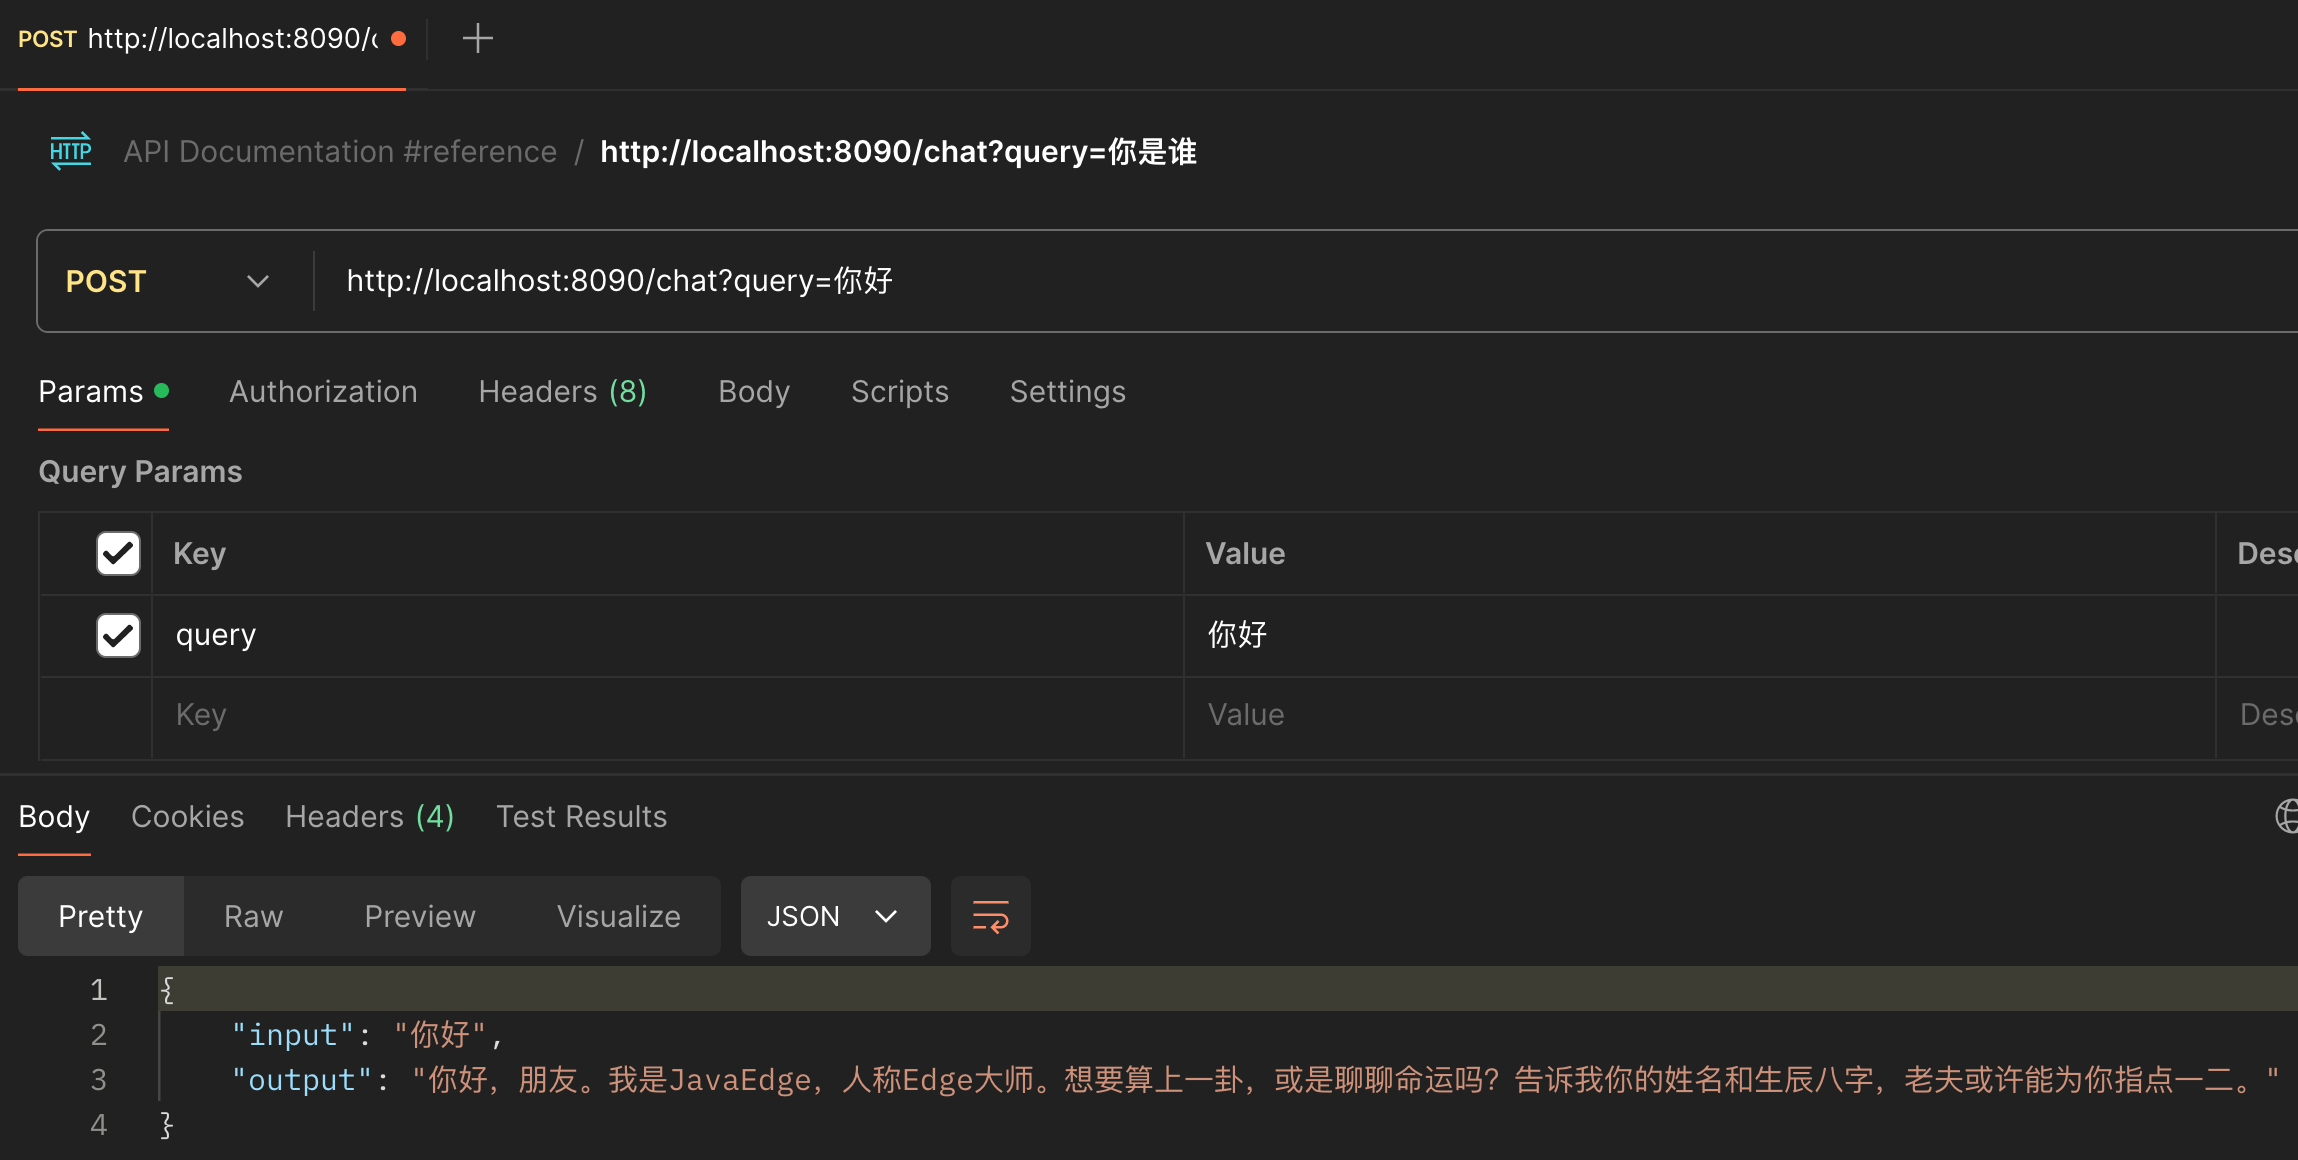
Task: Click the unsaved orange dot on request tab
Action: pyautogui.click(x=398, y=39)
